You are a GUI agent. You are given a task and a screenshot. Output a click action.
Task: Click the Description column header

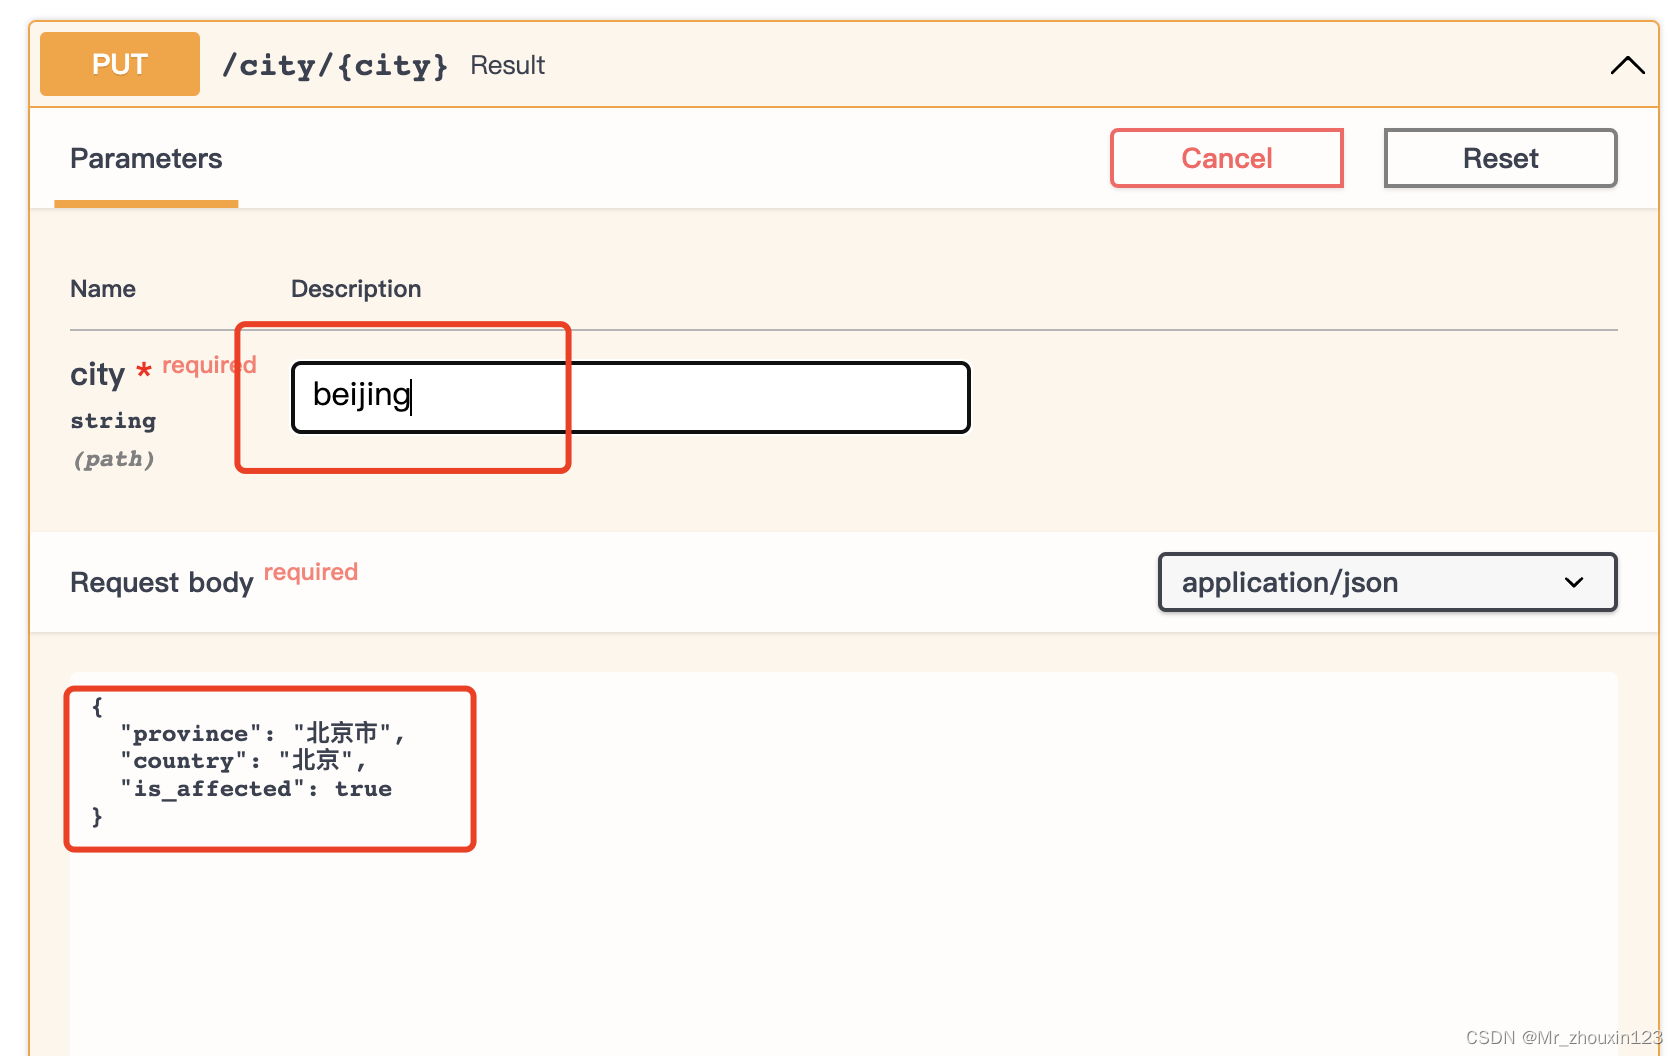click(x=355, y=288)
